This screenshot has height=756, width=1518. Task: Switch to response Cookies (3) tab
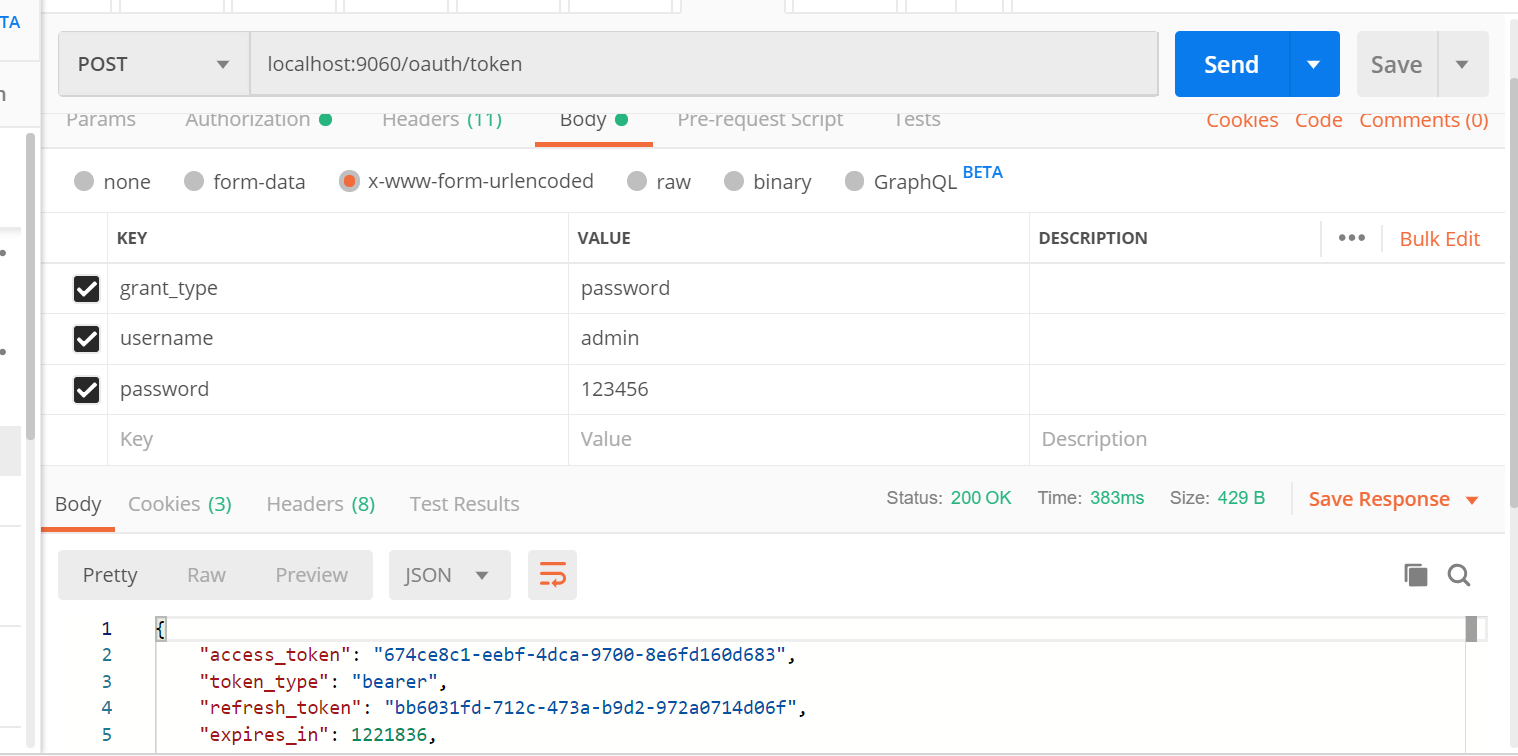[180, 504]
